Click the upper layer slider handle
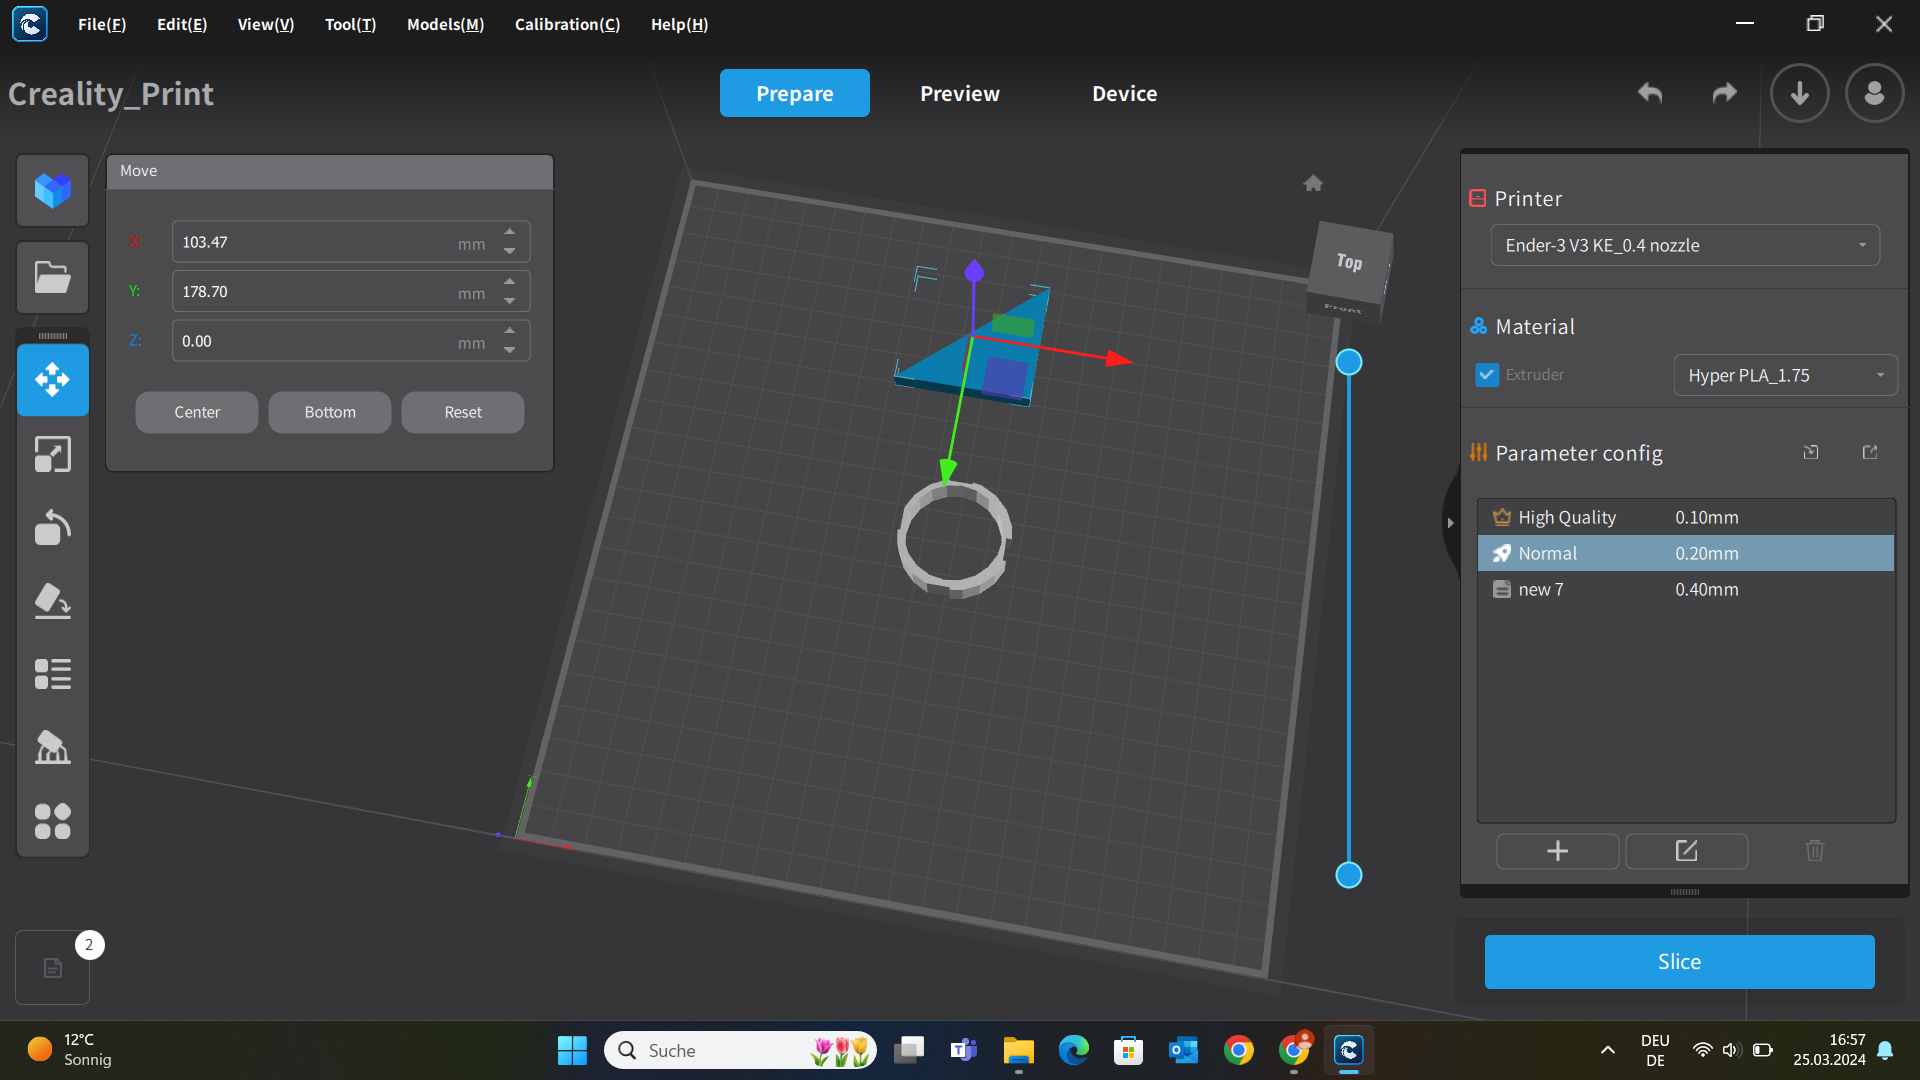This screenshot has width=1920, height=1080. tap(1349, 362)
